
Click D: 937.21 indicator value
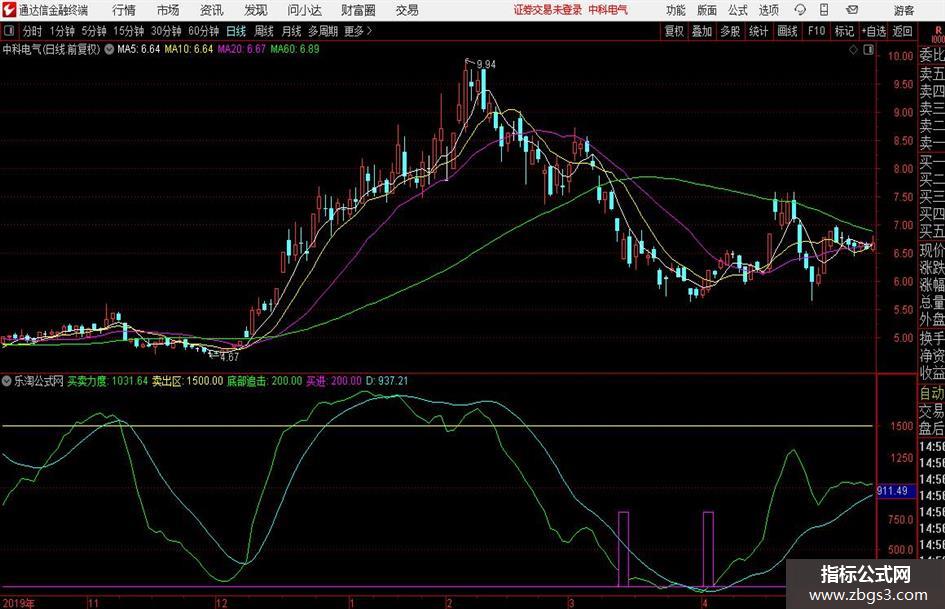(386, 381)
